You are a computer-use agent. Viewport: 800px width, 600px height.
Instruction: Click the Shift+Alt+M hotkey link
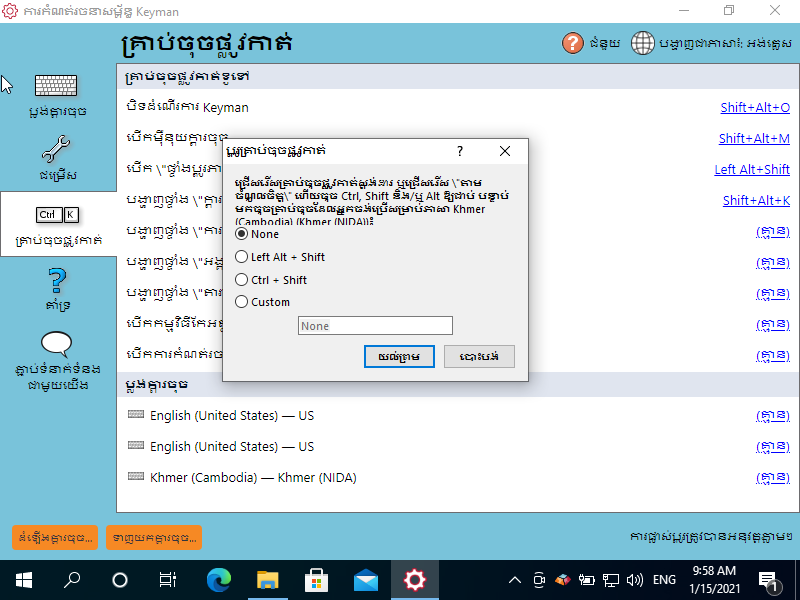coord(754,138)
